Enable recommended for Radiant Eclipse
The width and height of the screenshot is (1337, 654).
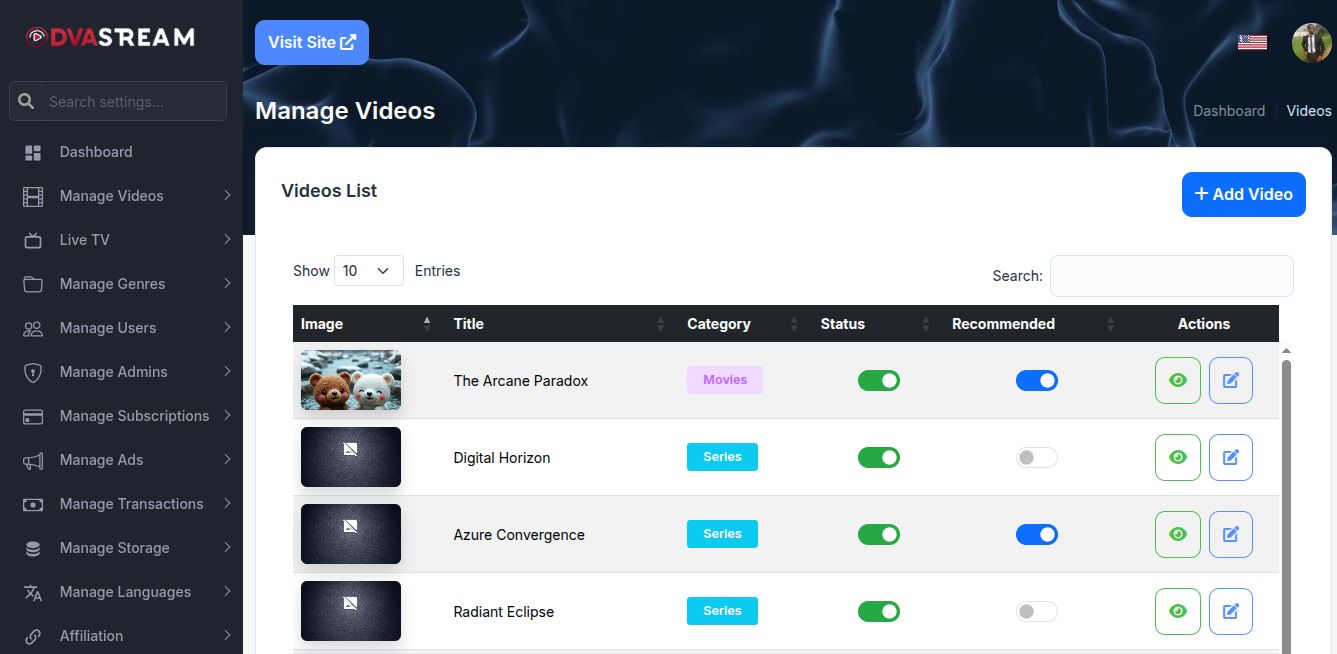pos(1037,611)
